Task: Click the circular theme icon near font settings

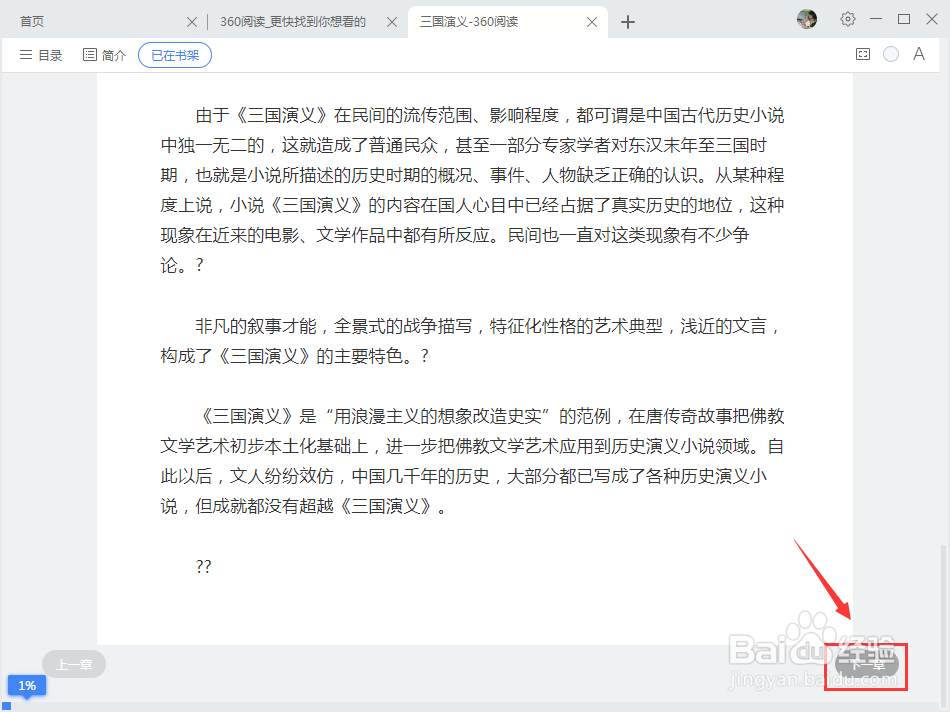Action: (890, 55)
